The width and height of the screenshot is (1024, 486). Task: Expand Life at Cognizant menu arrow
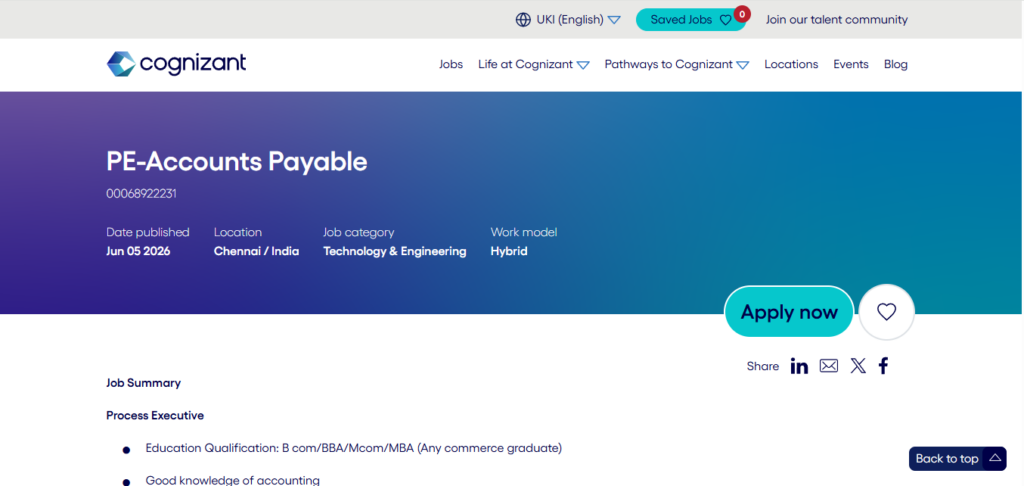tap(583, 65)
